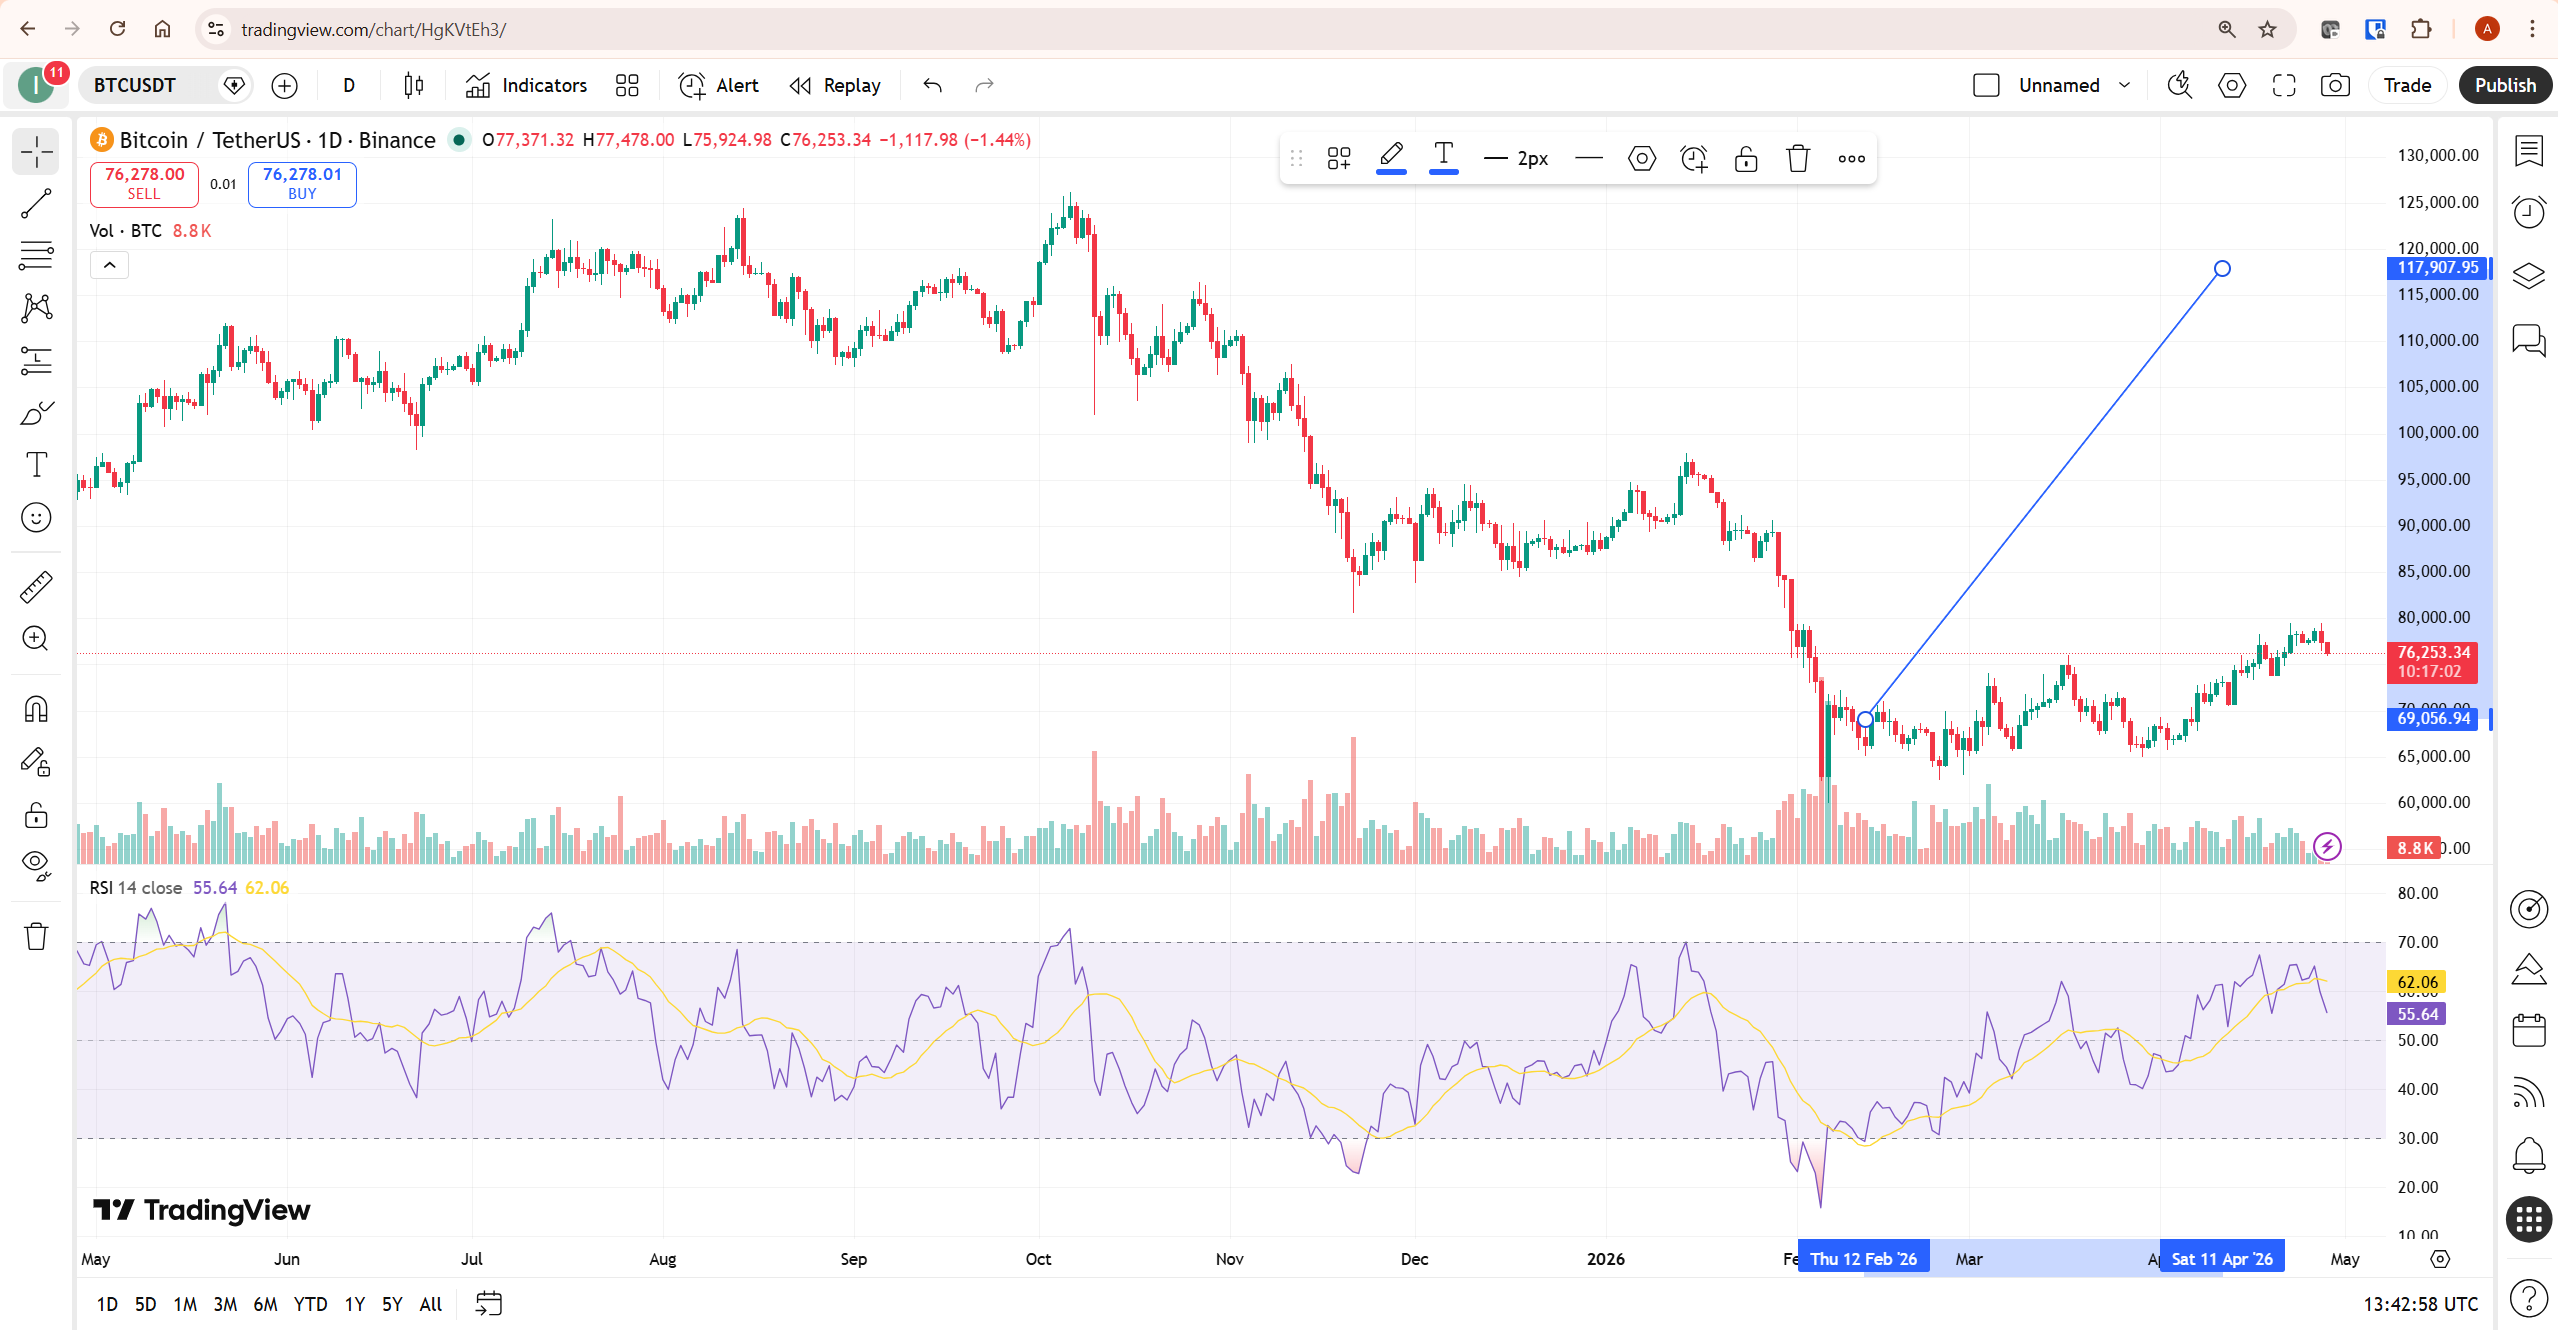Open trend line settings in floating toolbar

[1641, 158]
